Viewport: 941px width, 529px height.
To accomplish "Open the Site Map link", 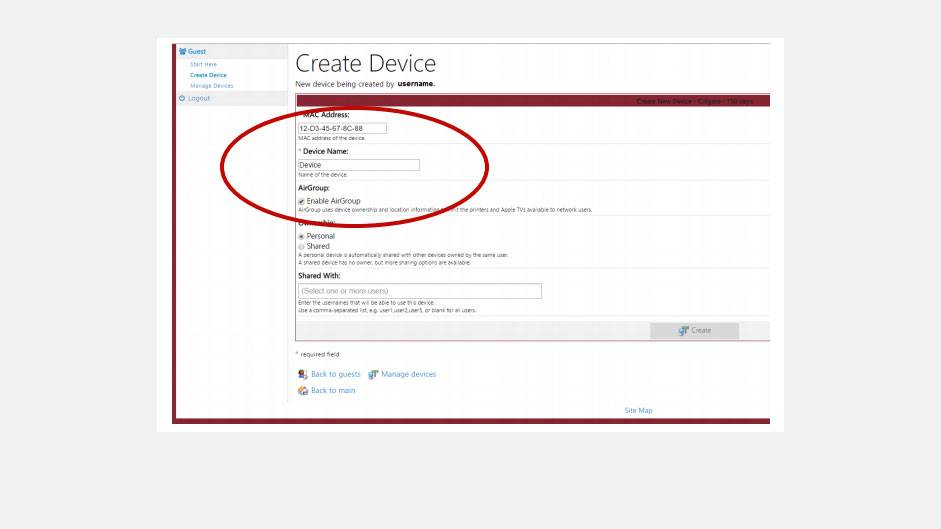I will click(x=638, y=411).
